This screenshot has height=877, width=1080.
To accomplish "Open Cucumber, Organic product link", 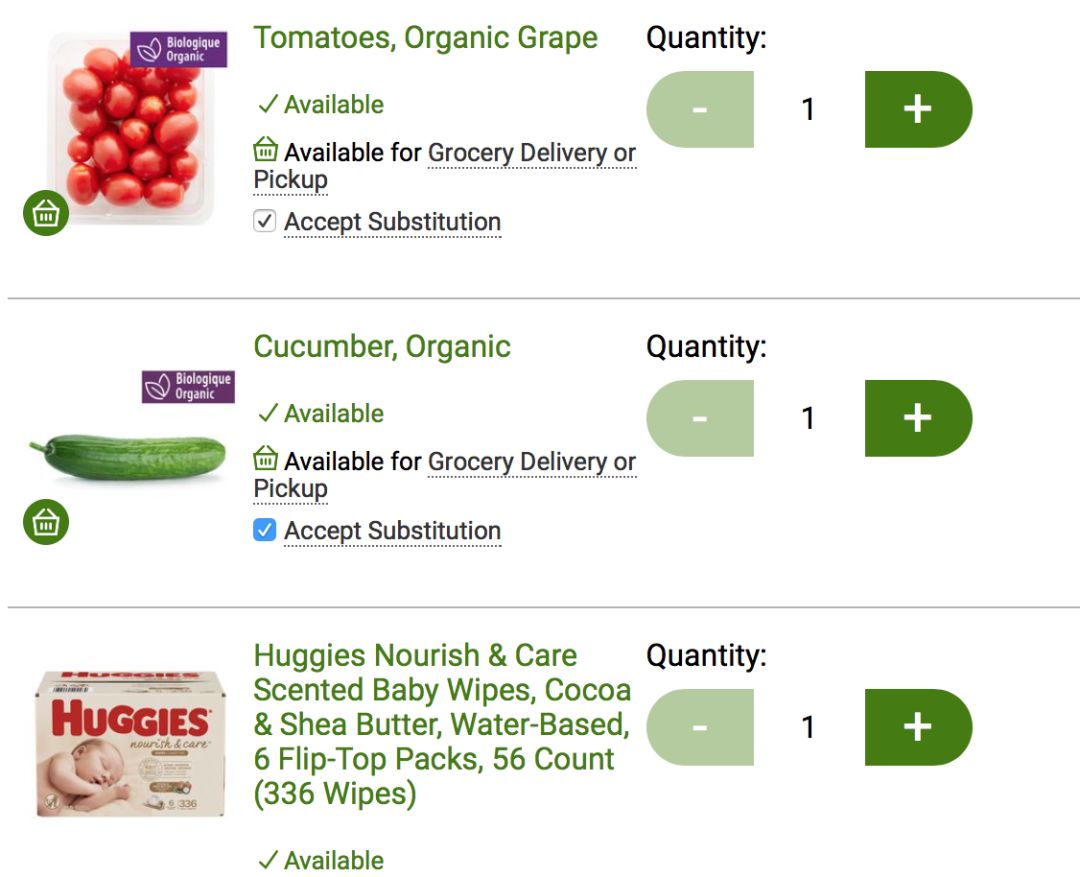I will (382, 347).
